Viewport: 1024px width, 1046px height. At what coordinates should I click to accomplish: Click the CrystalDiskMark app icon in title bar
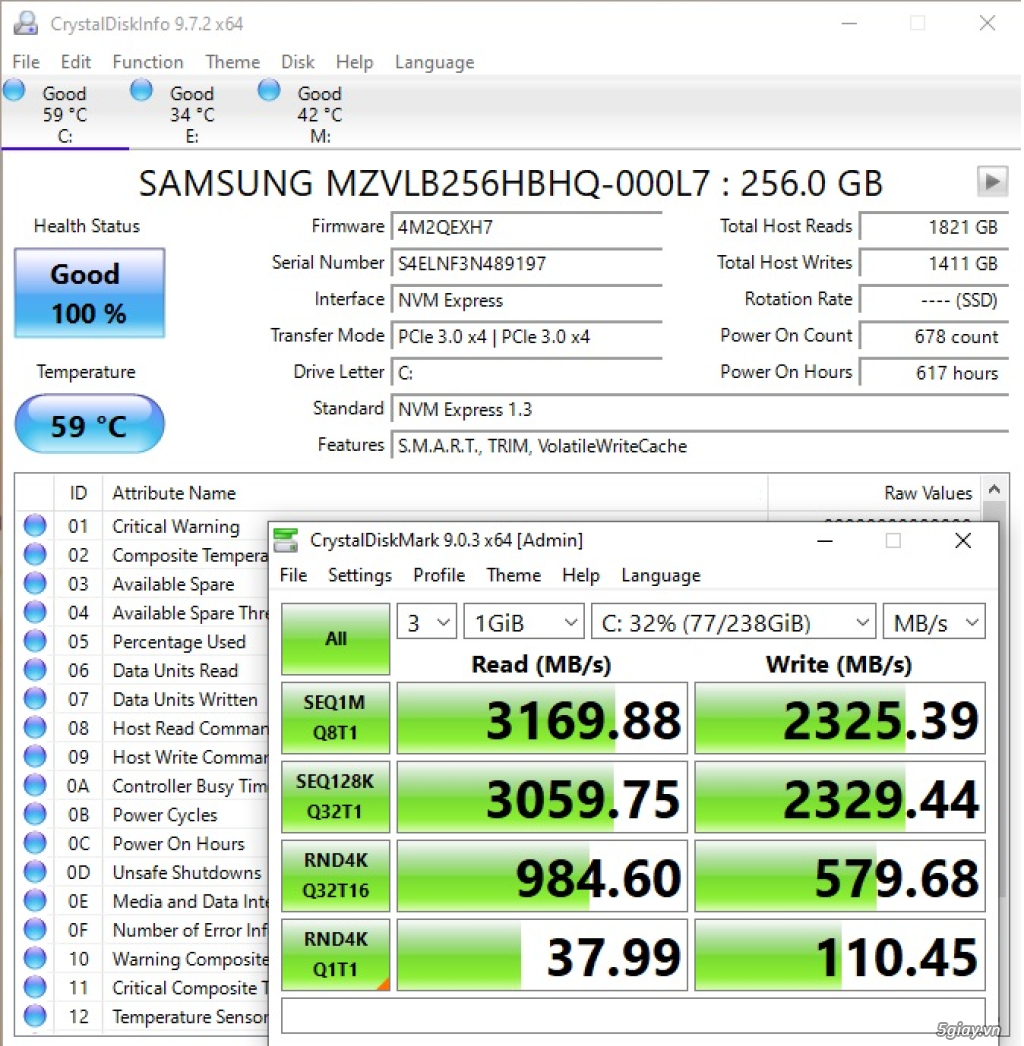286,540
